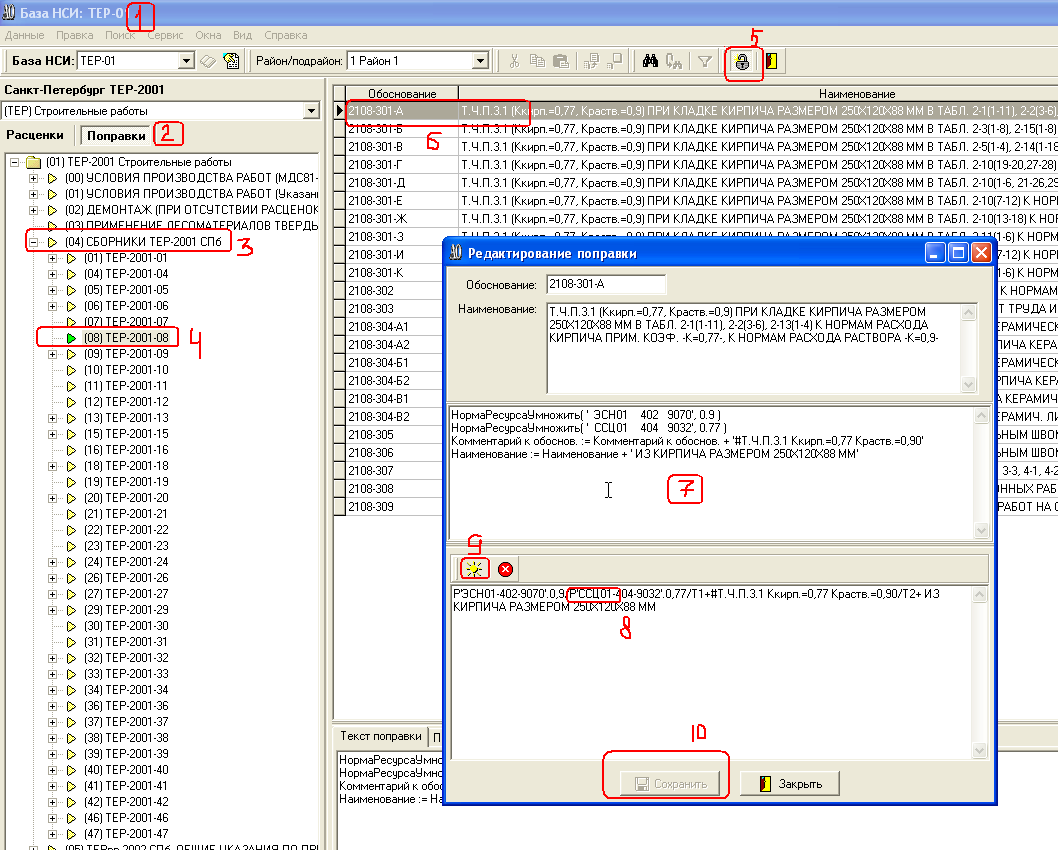Click the Редактирование поправки dialog title icon
Viewport: 1058px width, 850px height.
[455, 253]
